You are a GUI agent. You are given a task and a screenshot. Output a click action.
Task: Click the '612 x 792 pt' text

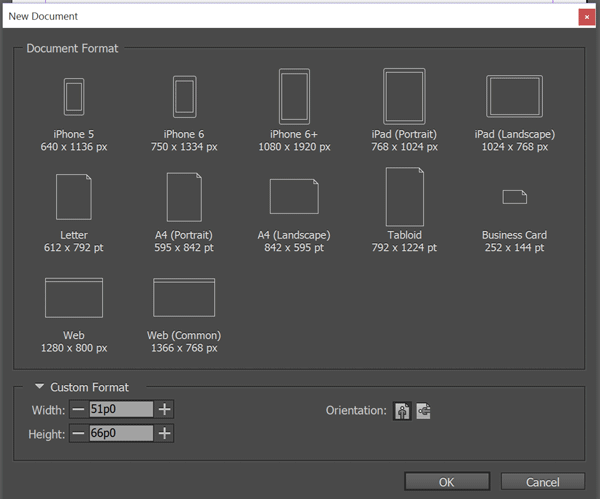point(73,248)
